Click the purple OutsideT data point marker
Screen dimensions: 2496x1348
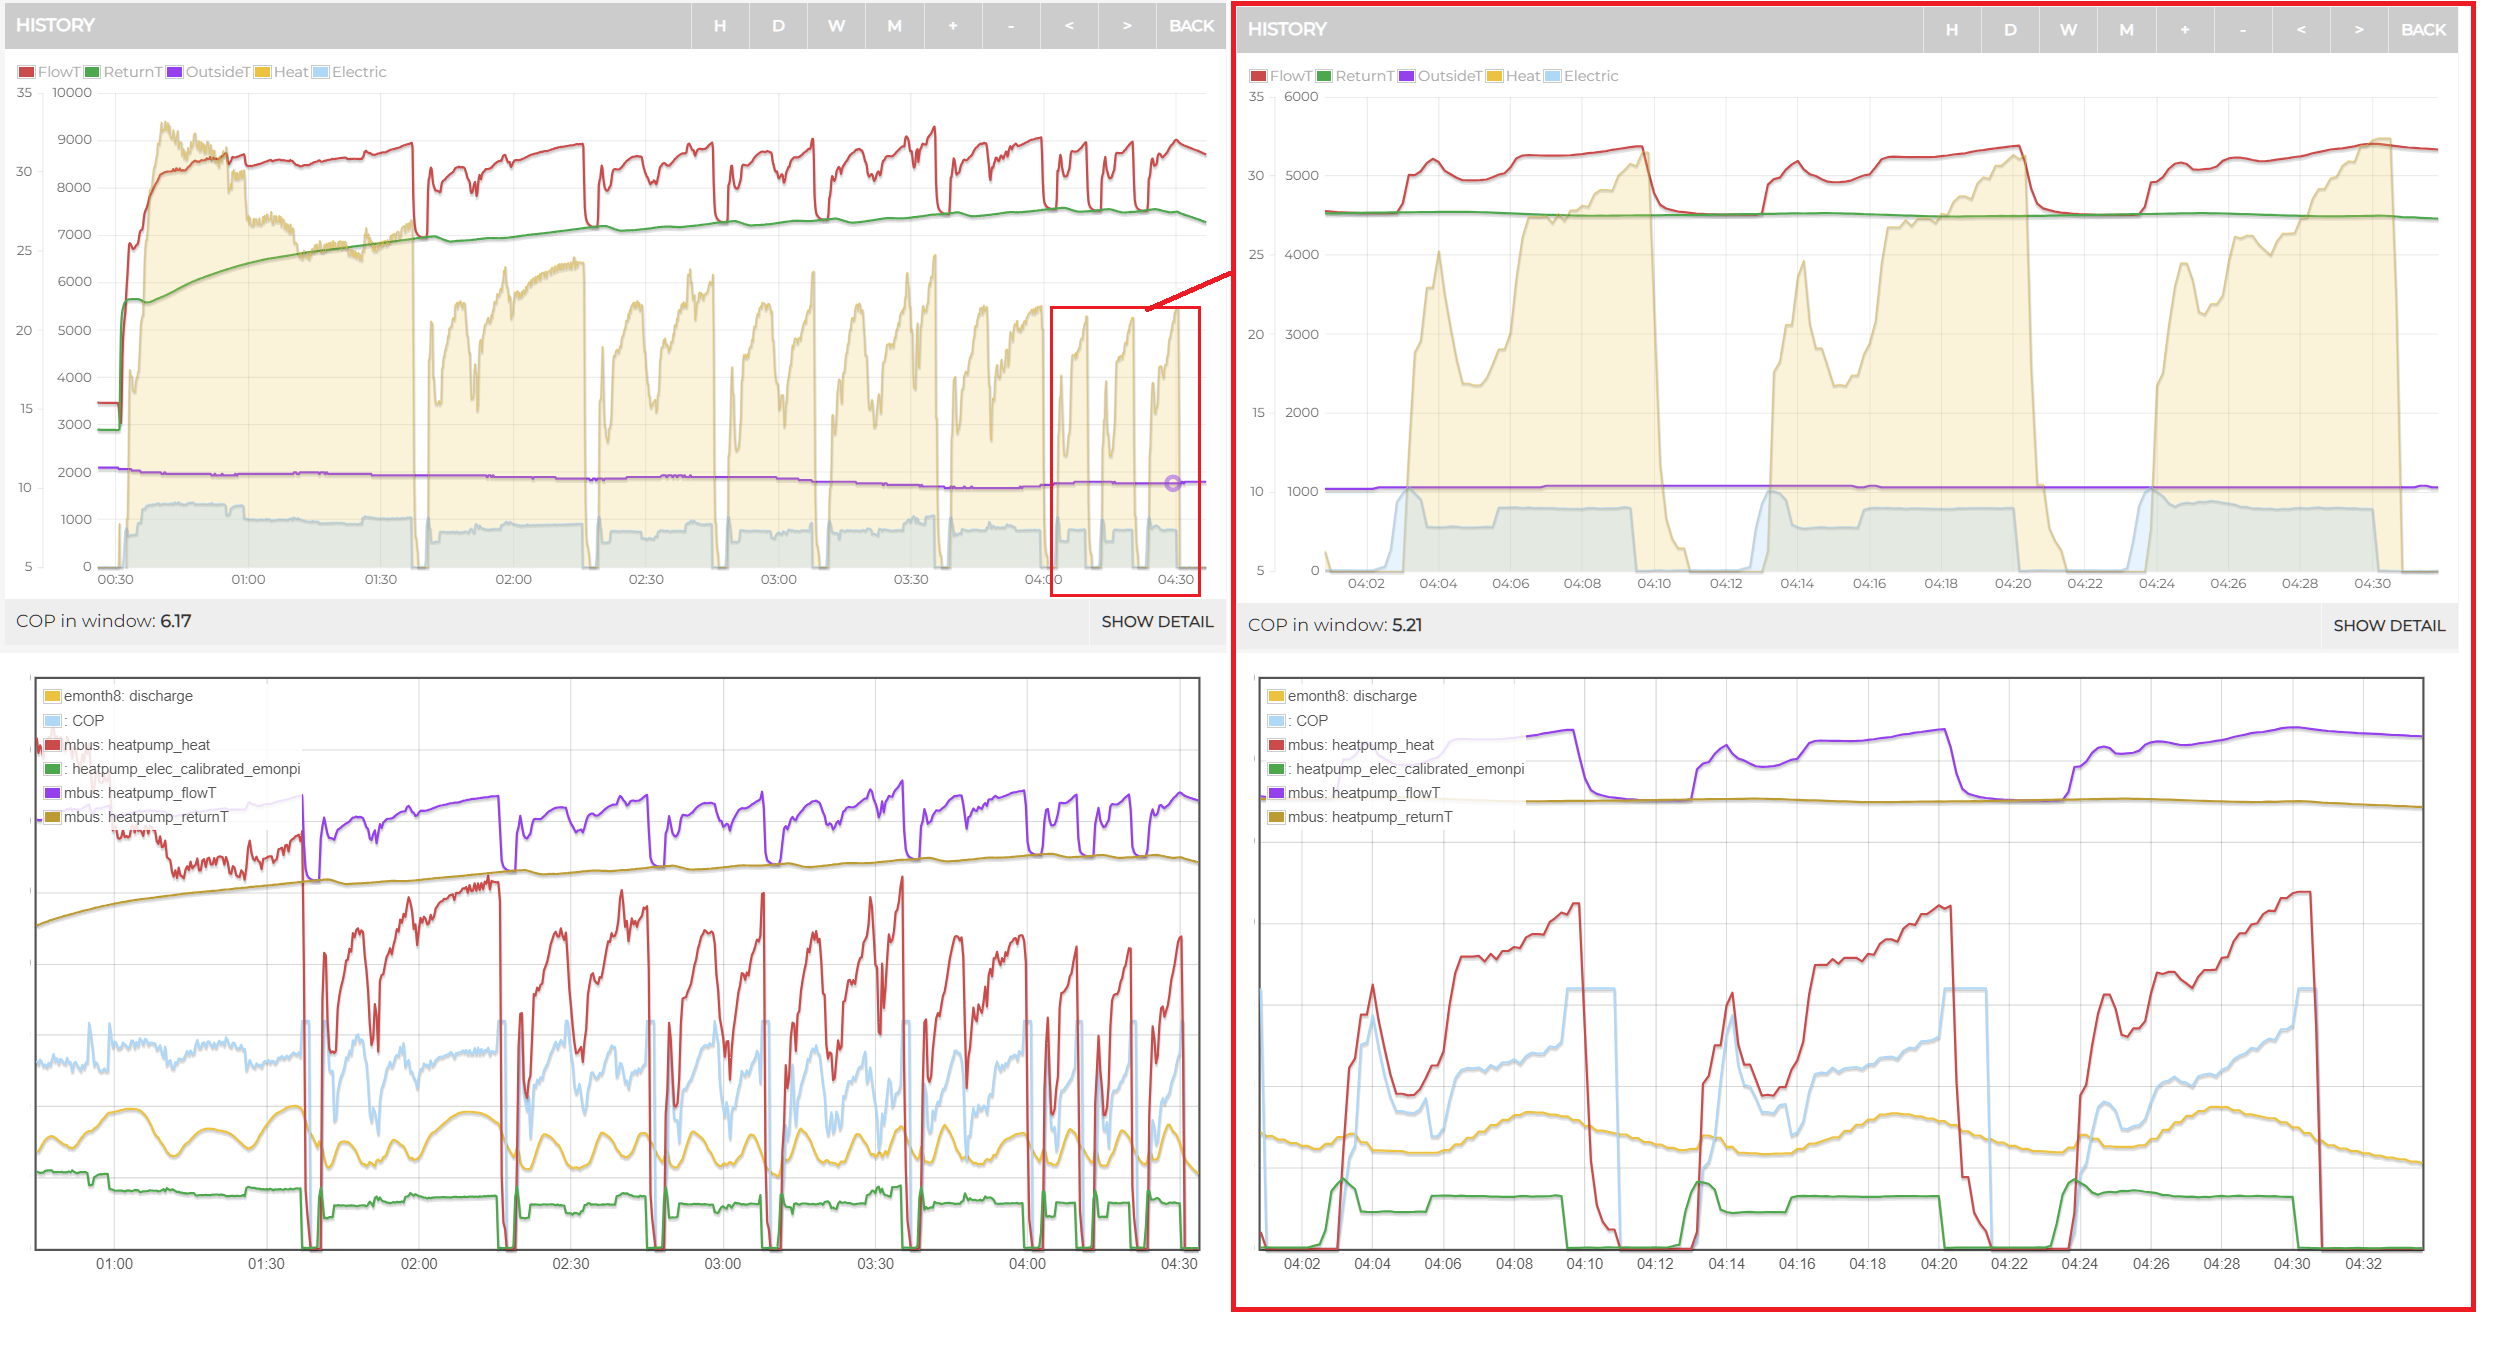tap(1173, 484)
